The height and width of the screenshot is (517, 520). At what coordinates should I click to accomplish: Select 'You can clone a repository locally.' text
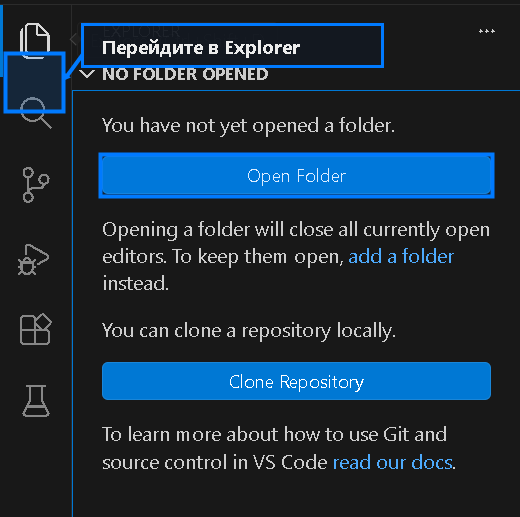pyautogui.click(x=249, y=331)
